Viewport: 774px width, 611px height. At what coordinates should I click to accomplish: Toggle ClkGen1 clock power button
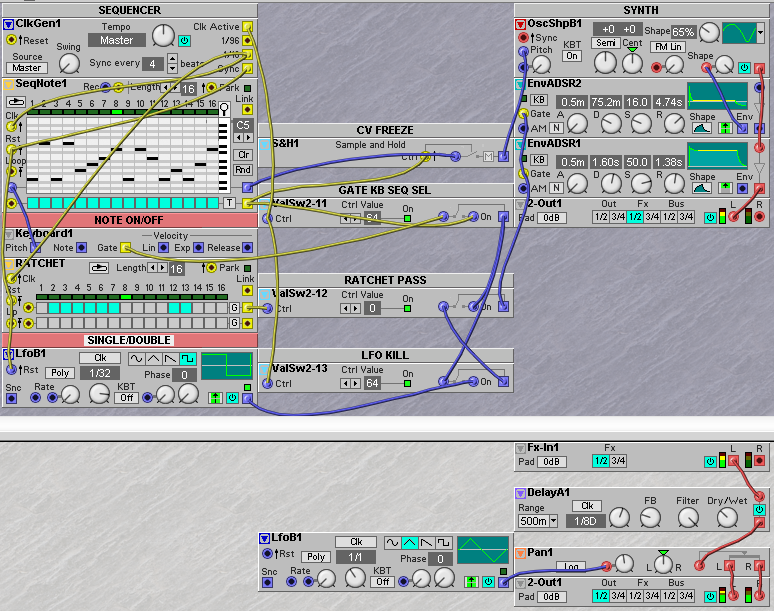[x=184, y=41]
